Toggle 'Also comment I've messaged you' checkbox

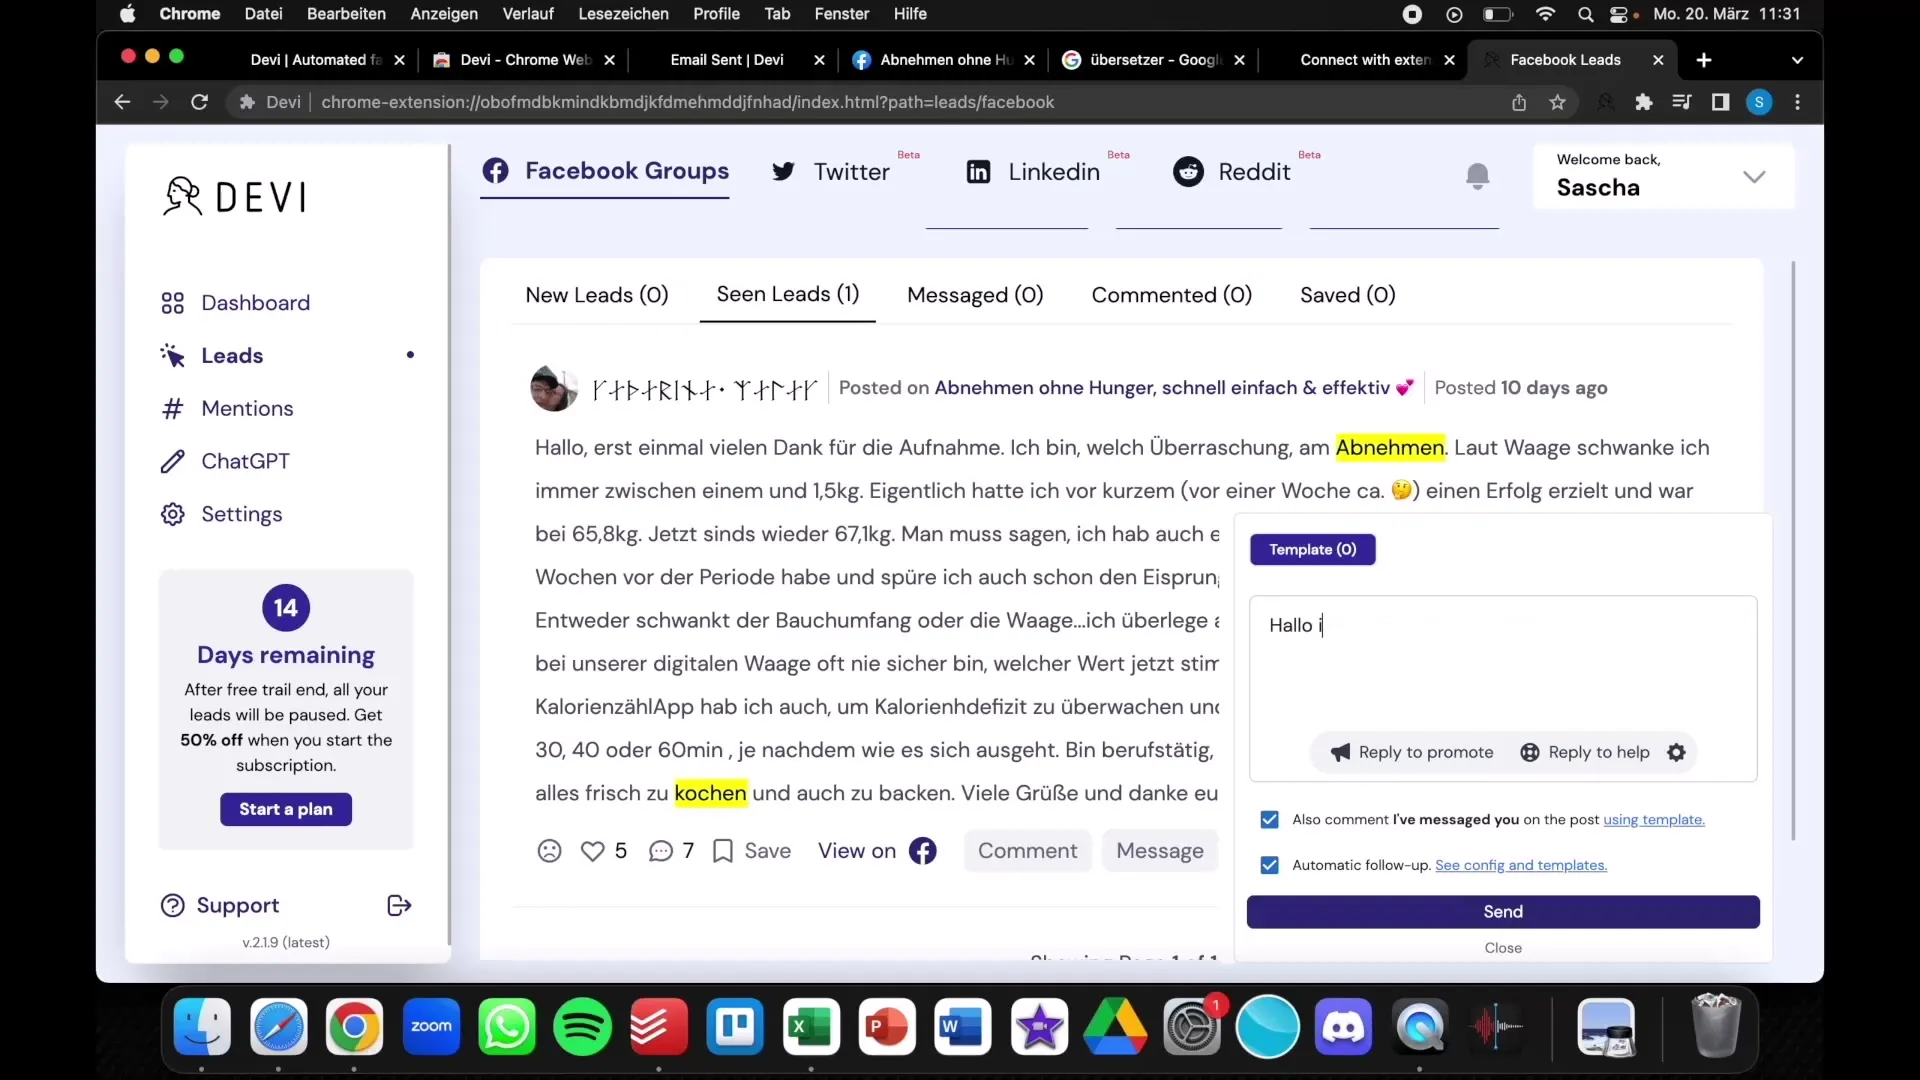coord(1269,819)
